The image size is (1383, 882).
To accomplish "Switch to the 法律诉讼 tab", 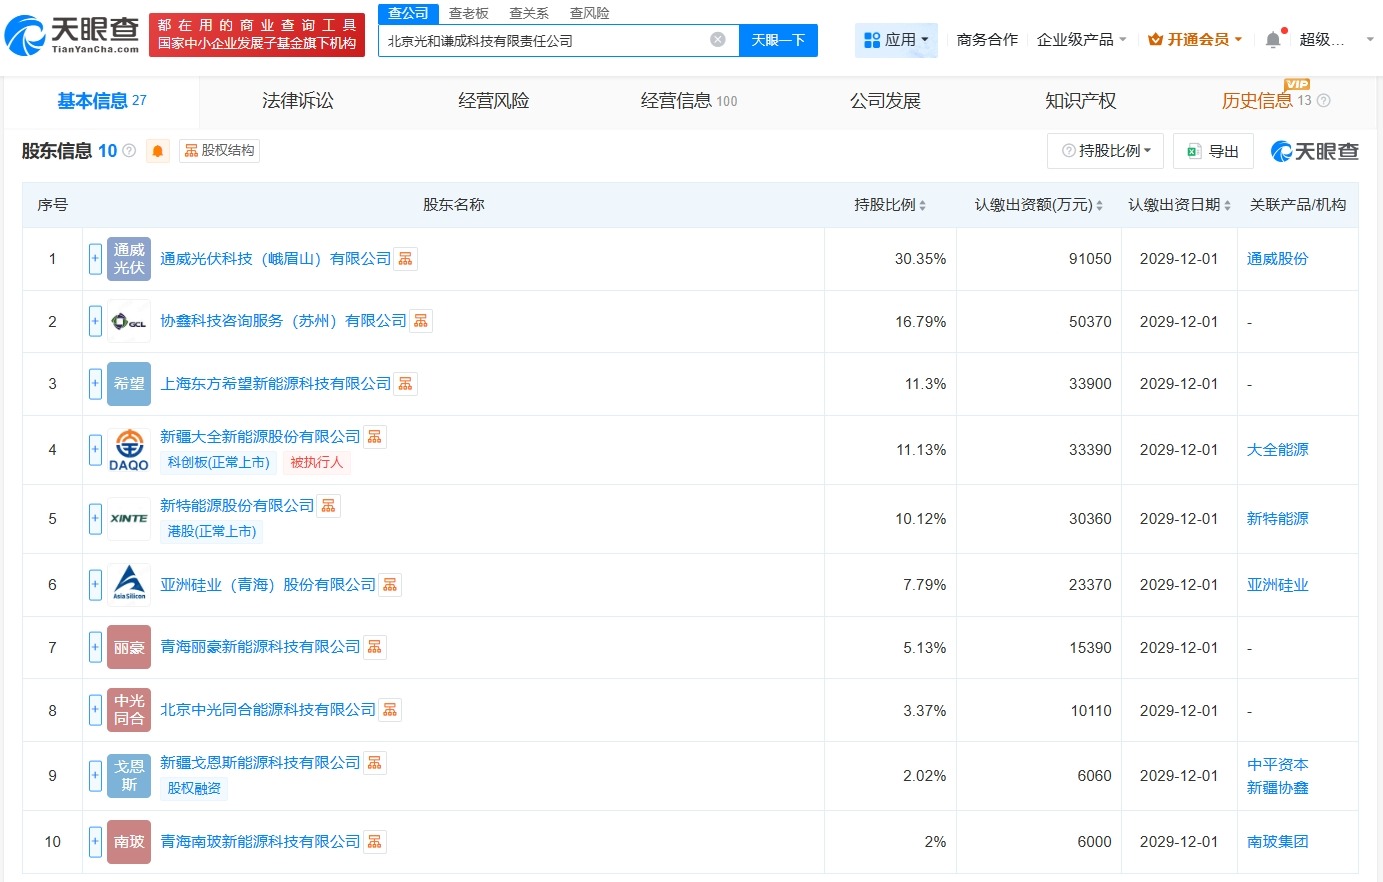I will coord(297,100).
